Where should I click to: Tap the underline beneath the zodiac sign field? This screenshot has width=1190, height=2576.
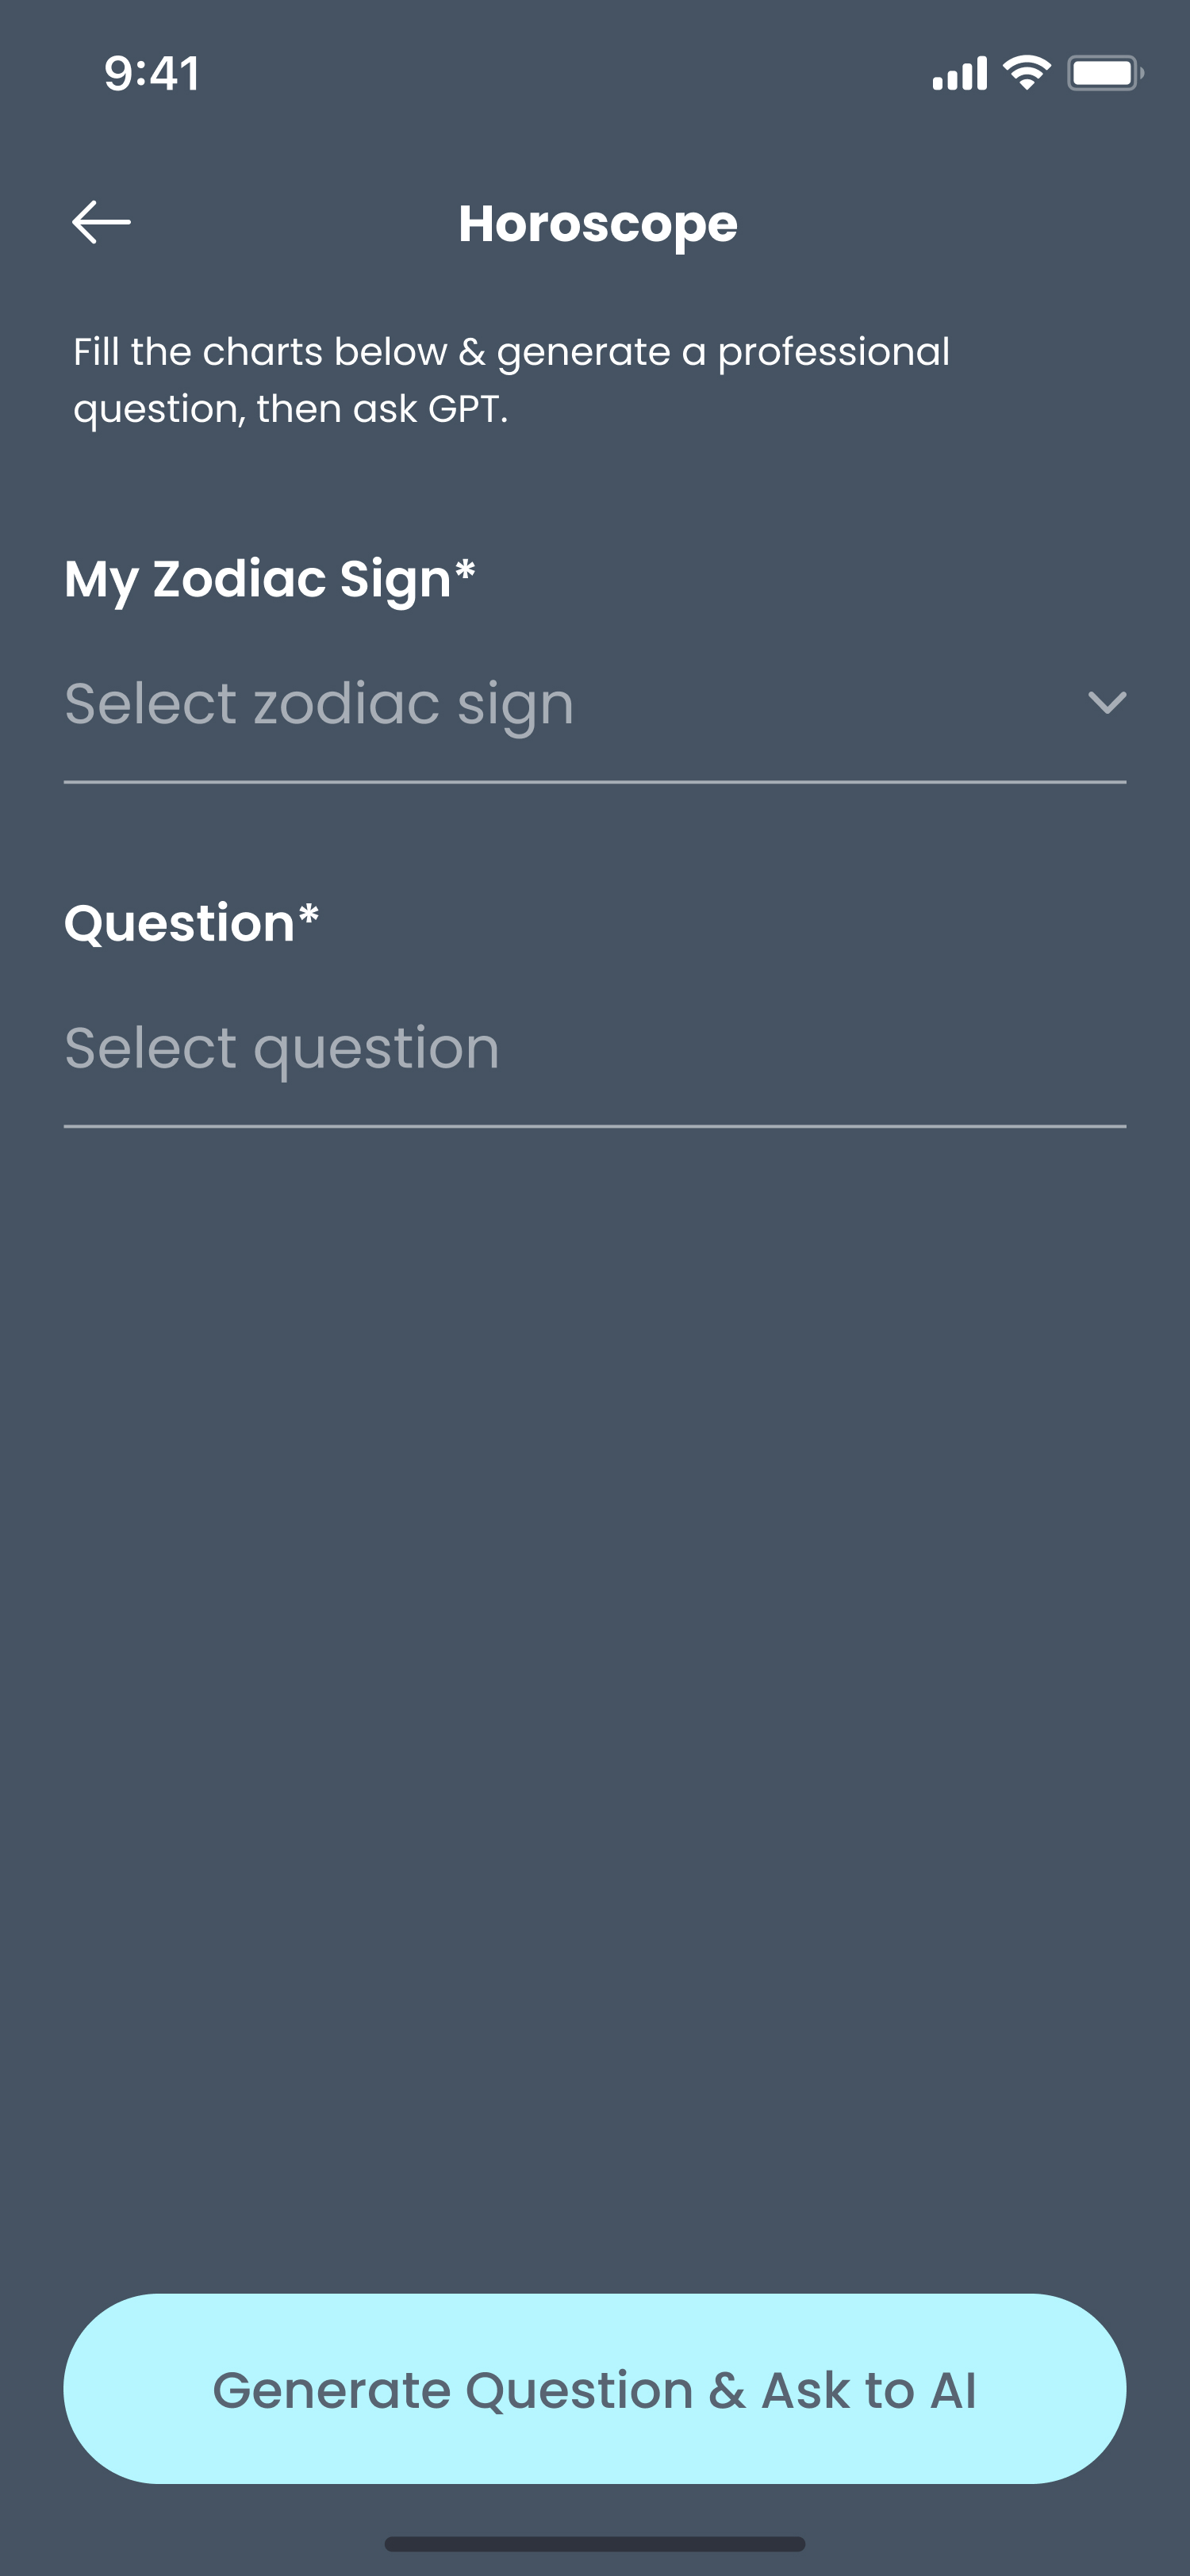point(594,782)
